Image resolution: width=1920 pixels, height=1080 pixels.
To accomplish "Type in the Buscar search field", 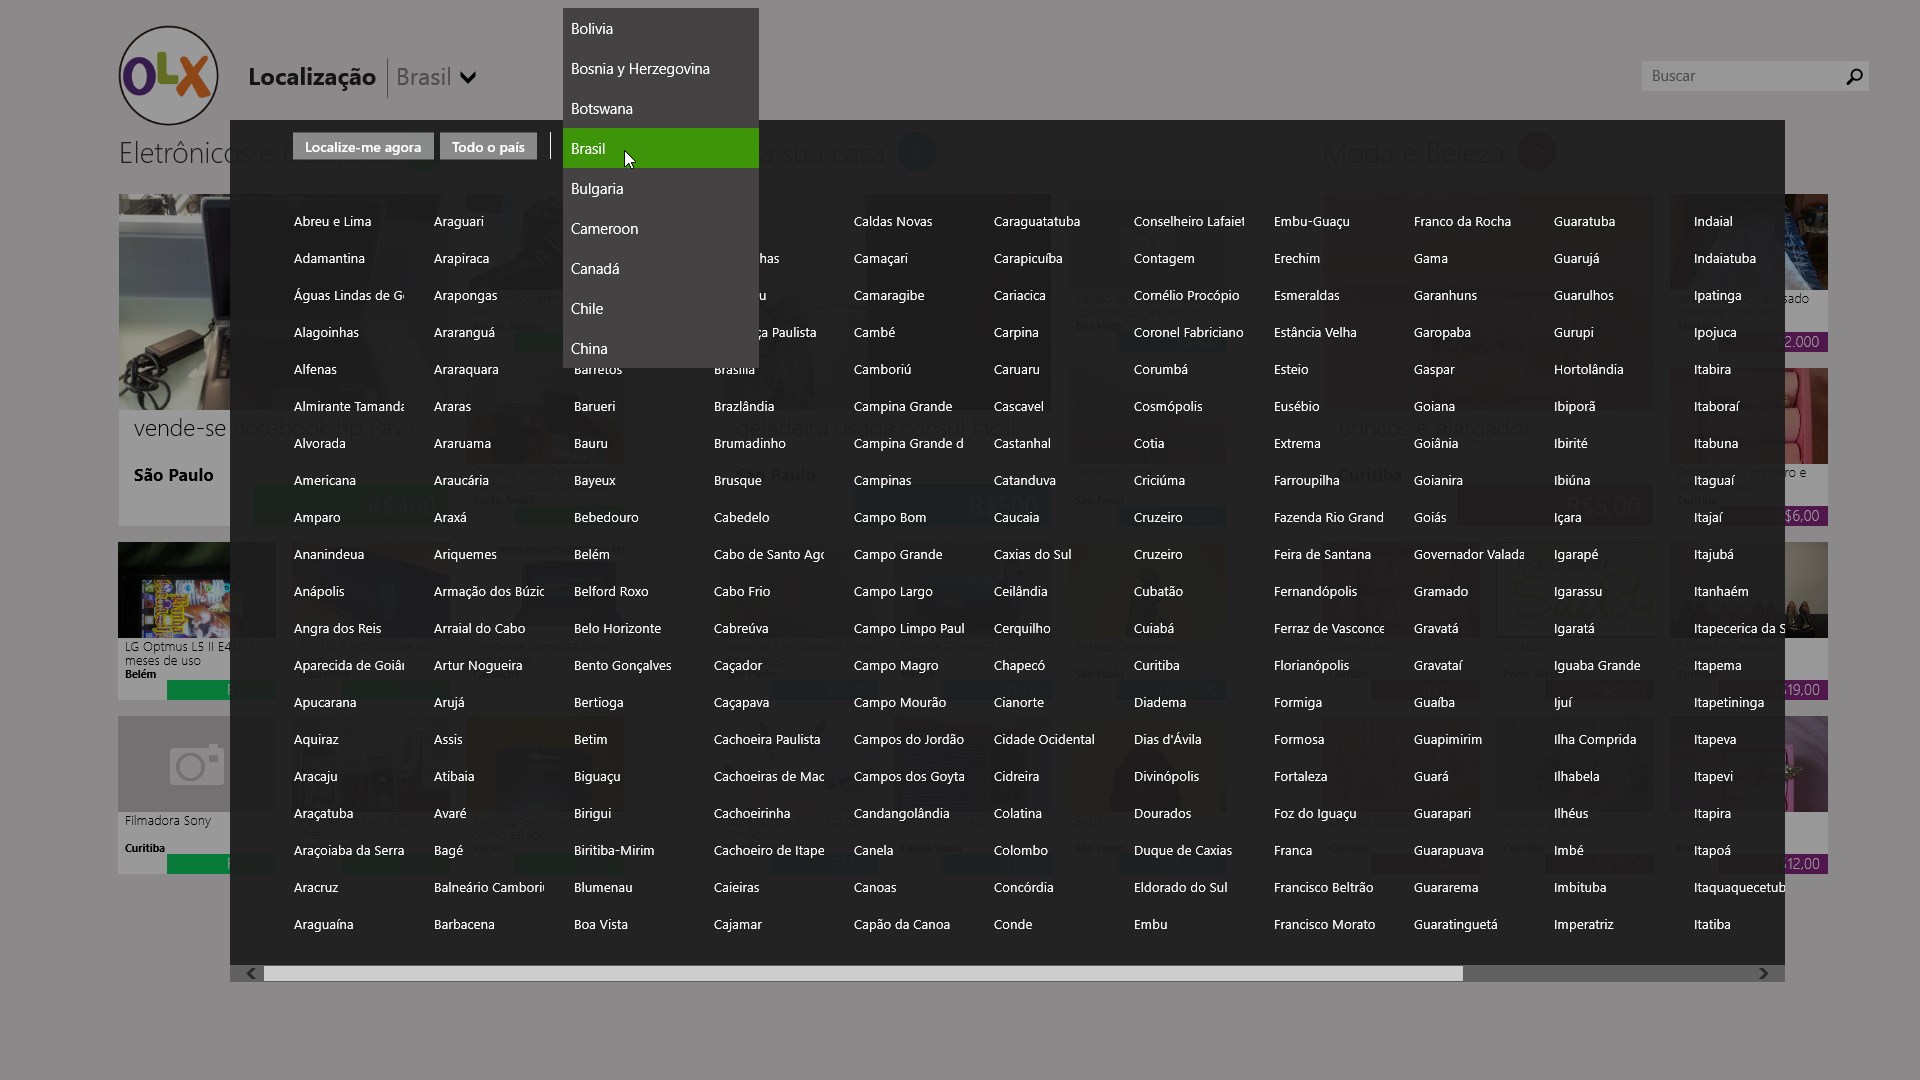I will click(x=1742, y=76).
